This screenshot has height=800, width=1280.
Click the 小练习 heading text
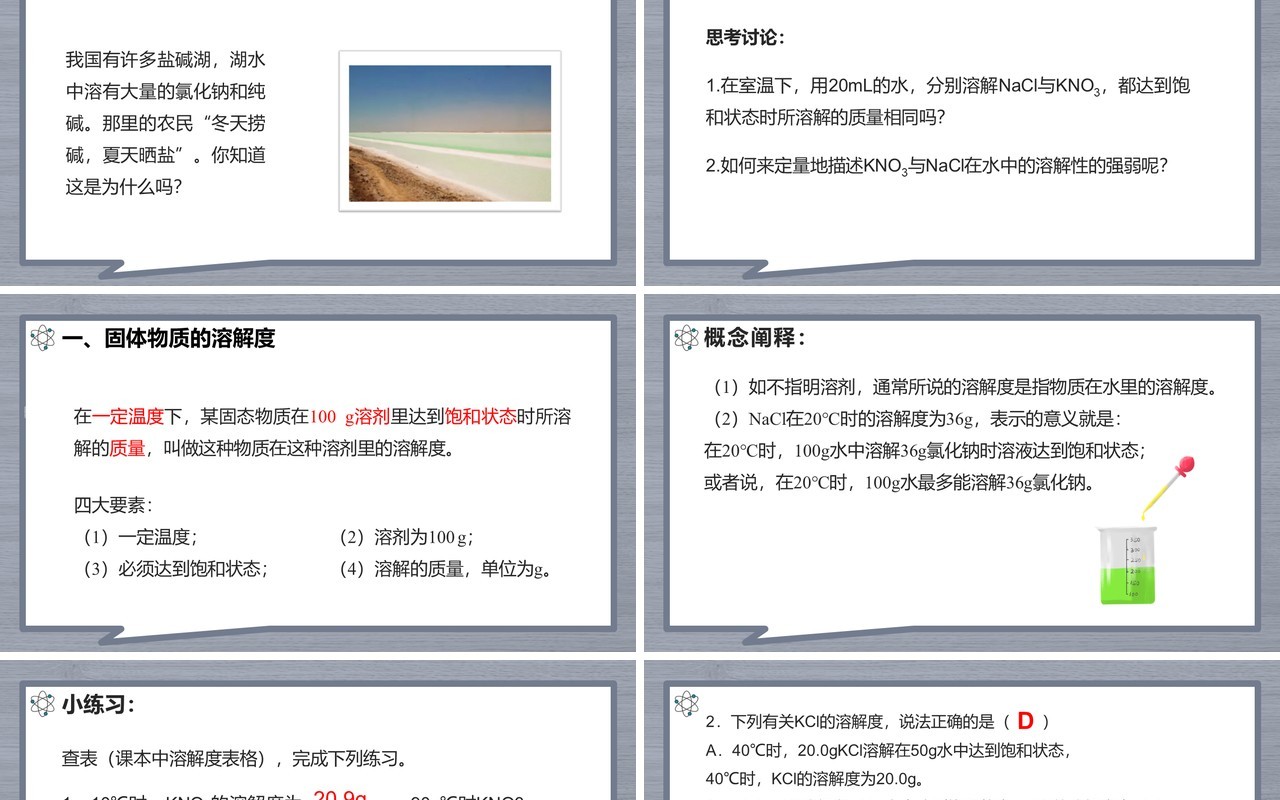[x=98, y=704]
